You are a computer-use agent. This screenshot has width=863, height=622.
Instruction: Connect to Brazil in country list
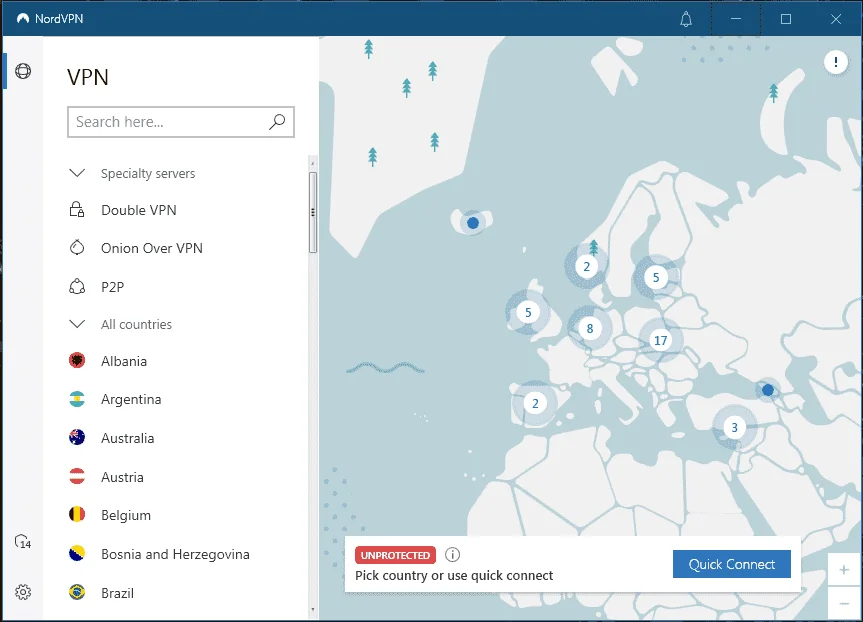coord(117,593)
